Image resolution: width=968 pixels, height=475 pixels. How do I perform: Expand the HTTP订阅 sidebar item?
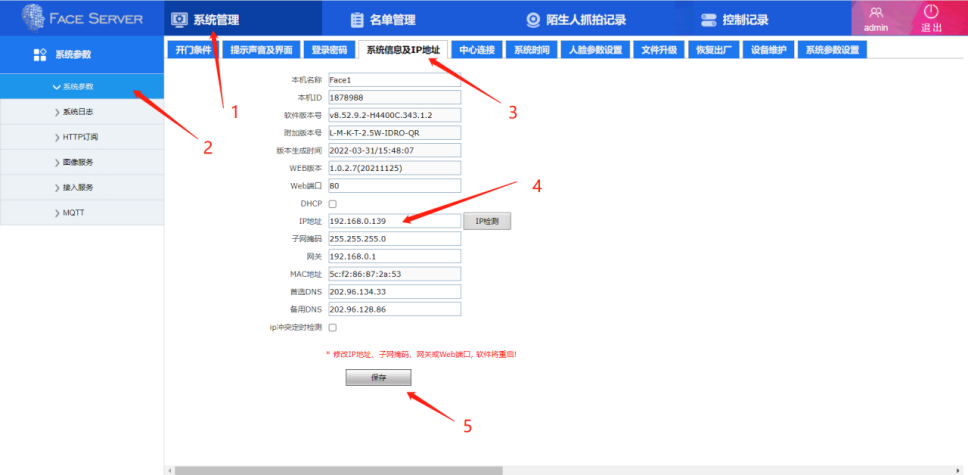coord(82,137)
